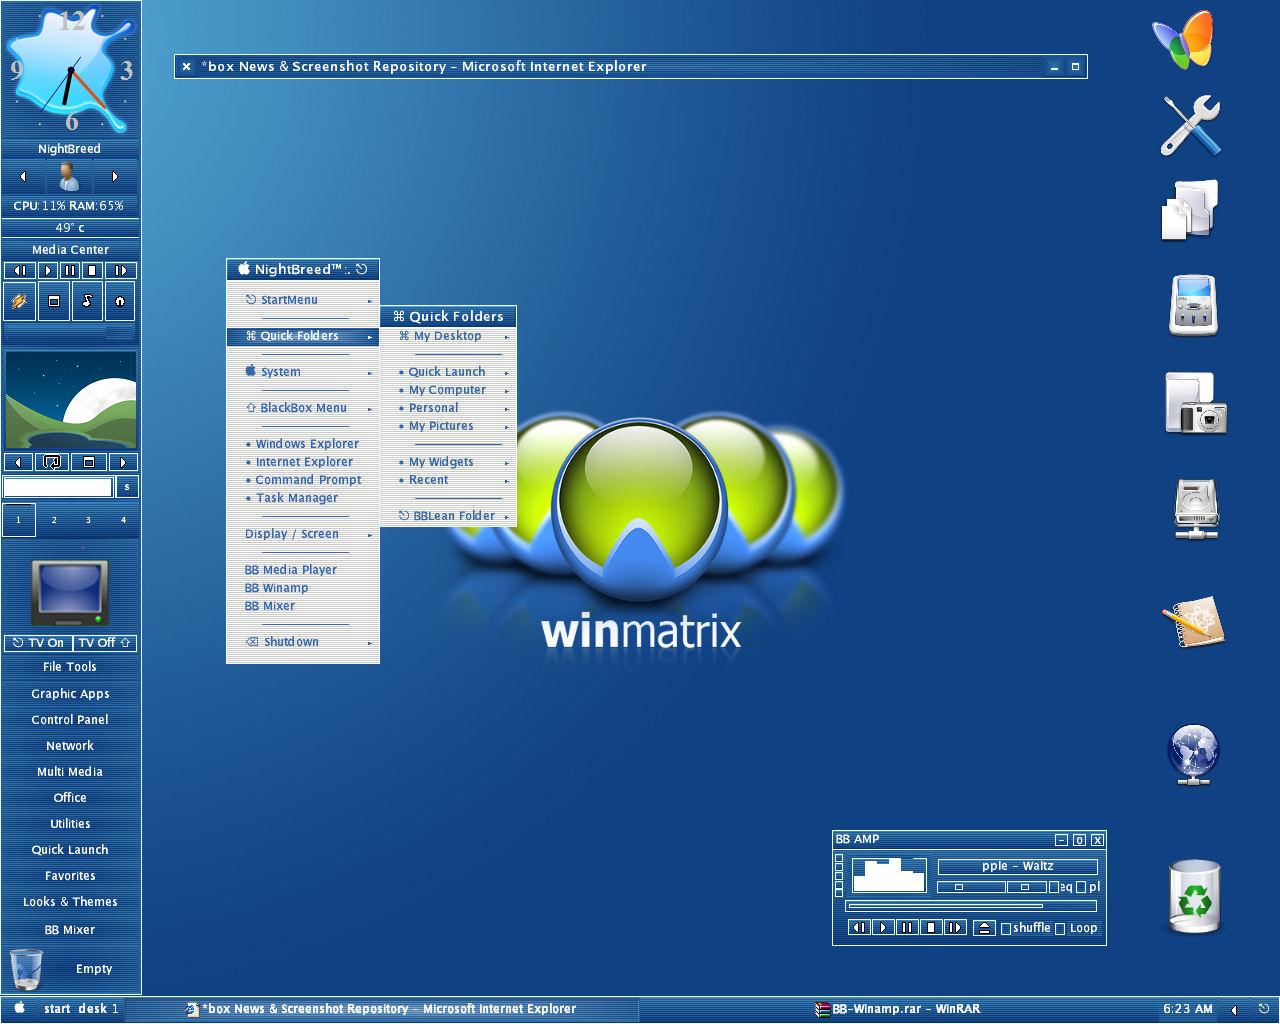The image size is (1280, 1024).
Task: Turn the TV on with TV On
Action: pyautogui.click(x=38, y=643)
